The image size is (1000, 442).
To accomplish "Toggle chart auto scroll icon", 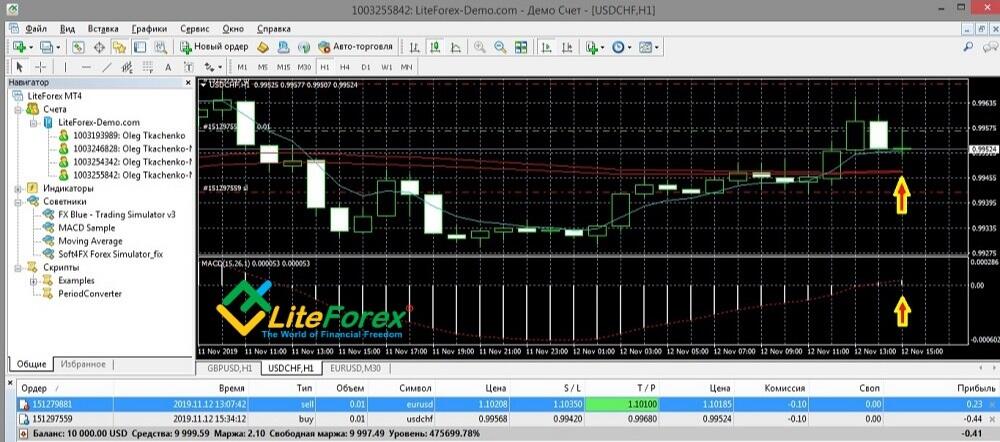I will [x=547, y=47].
